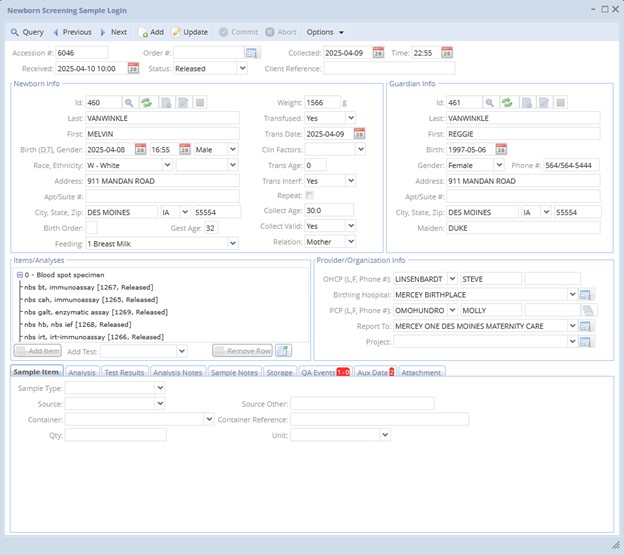Click the Client Reference input field
The width and height of the screenshot is (624, 555).
pos(389,68)
